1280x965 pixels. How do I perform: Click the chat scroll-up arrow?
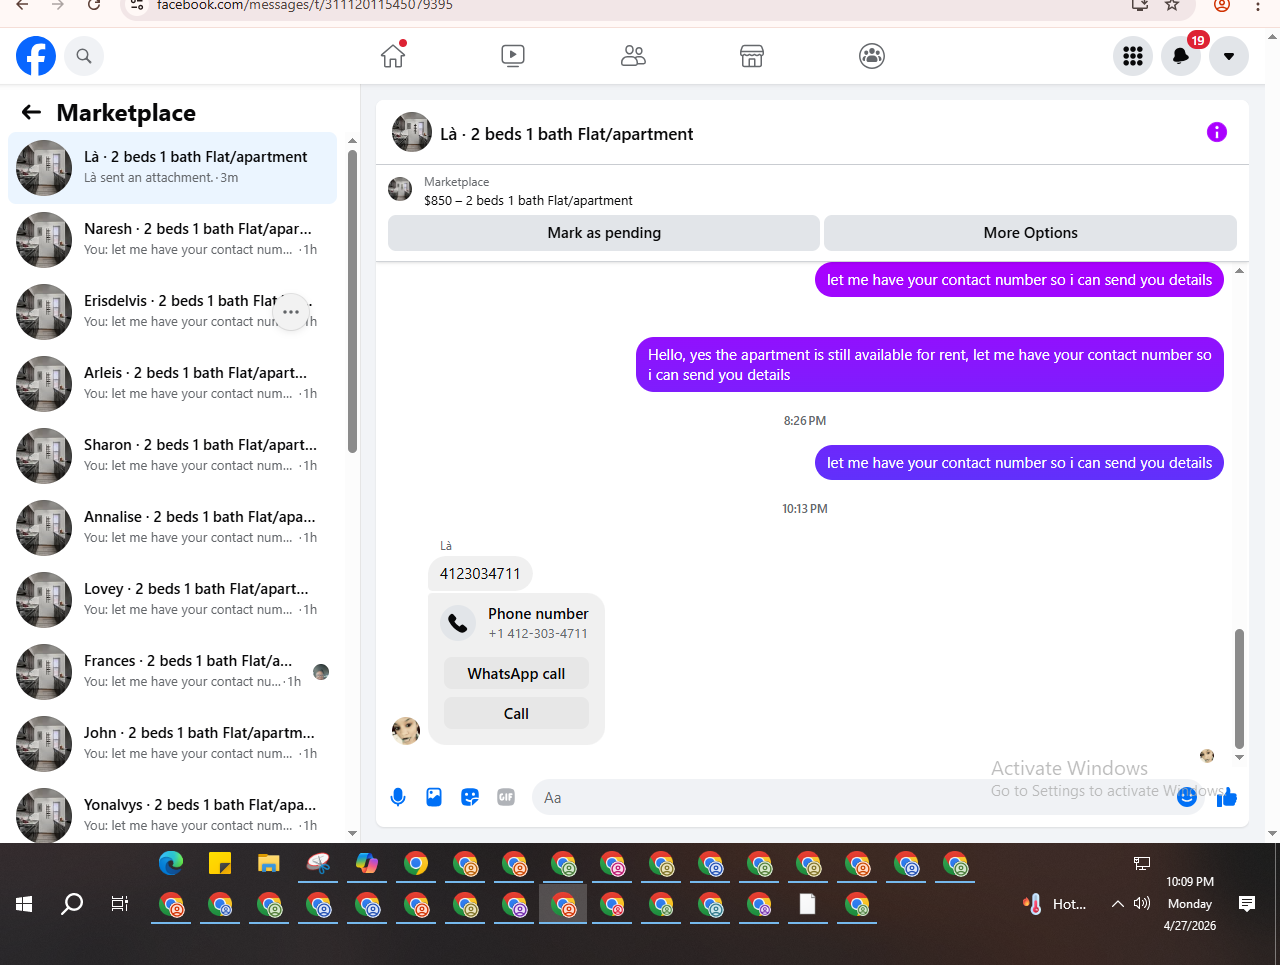click(x=1240, y=271)
